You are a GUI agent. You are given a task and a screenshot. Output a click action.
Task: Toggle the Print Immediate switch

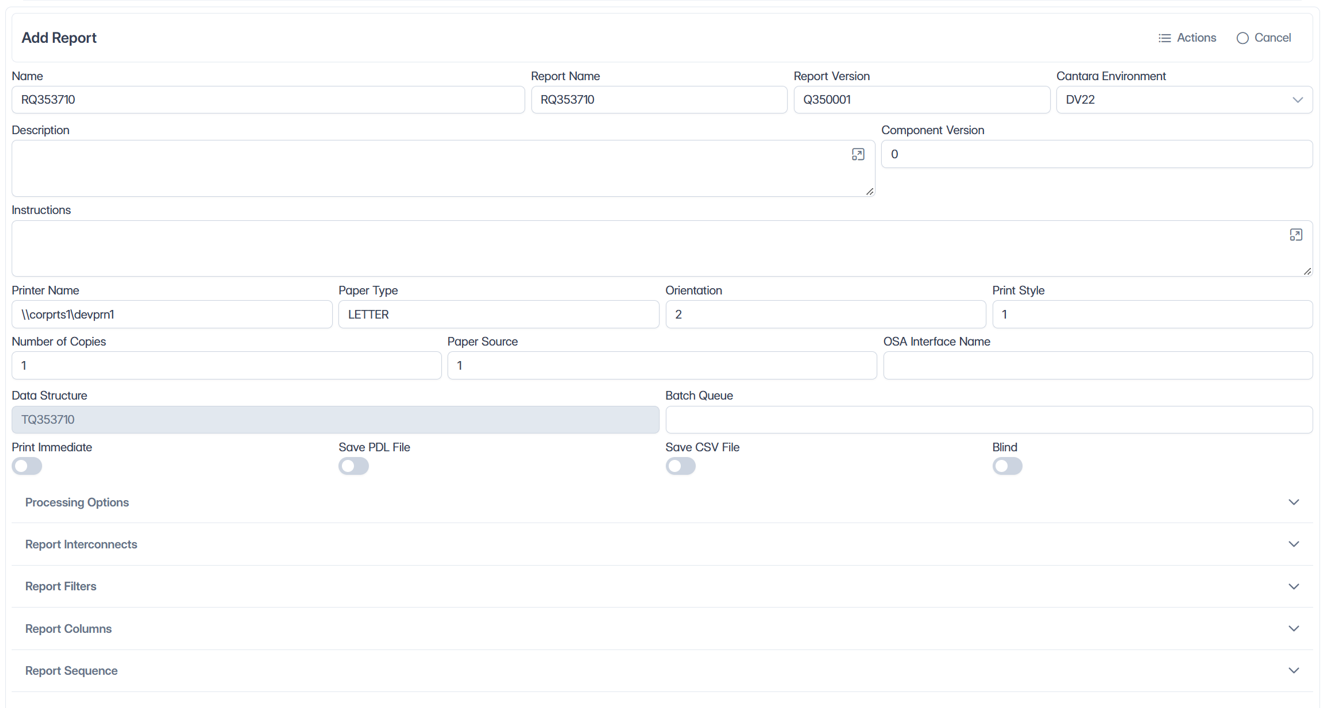coord(27,466)
